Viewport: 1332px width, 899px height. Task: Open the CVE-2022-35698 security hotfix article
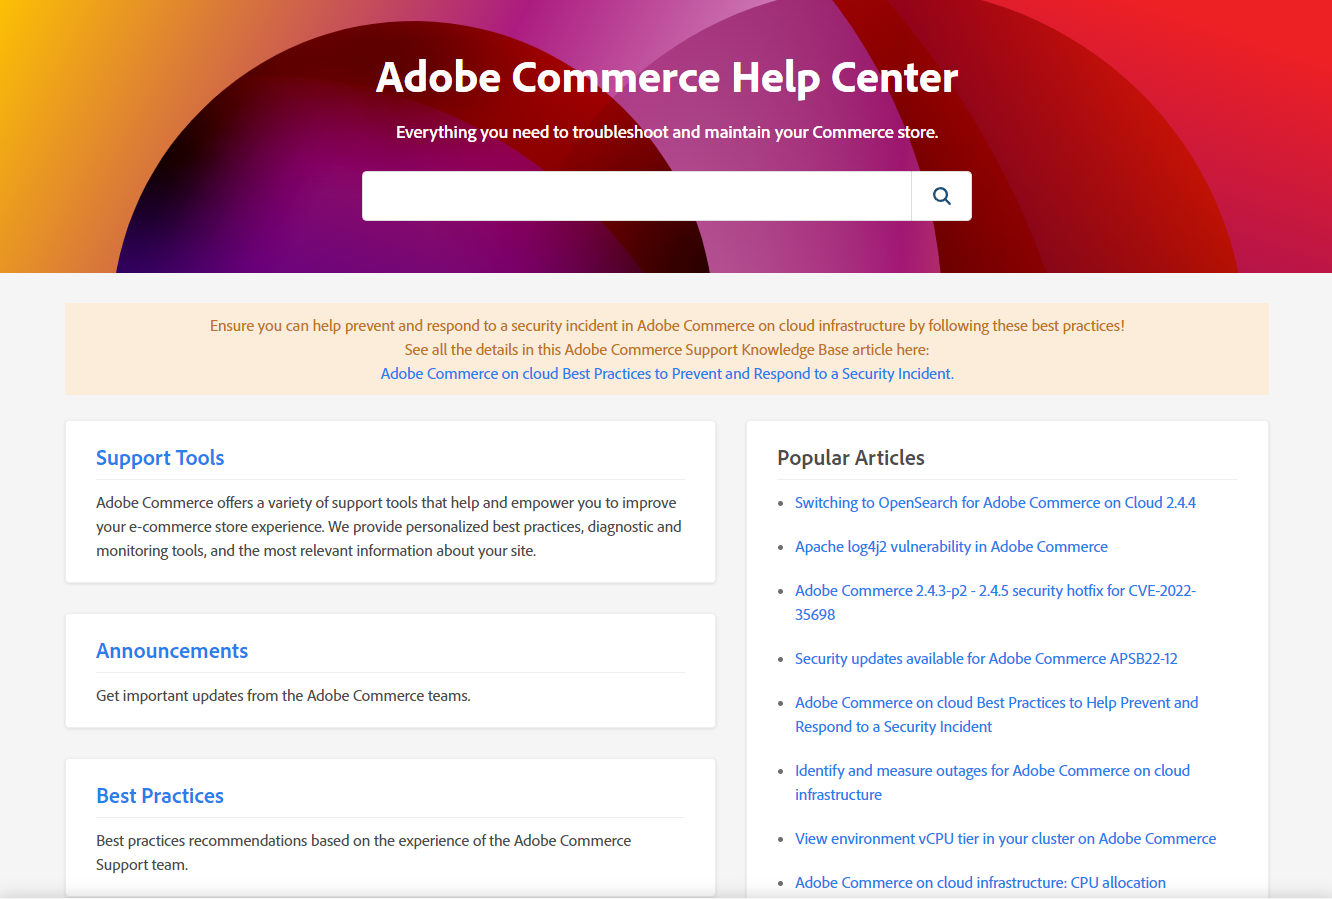pyautogui.click(x=995, y=603)
